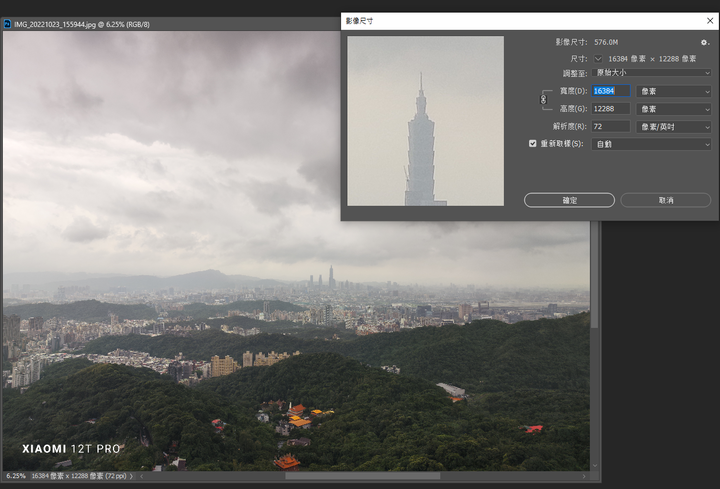
Task: Click the 解析度 input field showing 72
Action: coord(611,126)
